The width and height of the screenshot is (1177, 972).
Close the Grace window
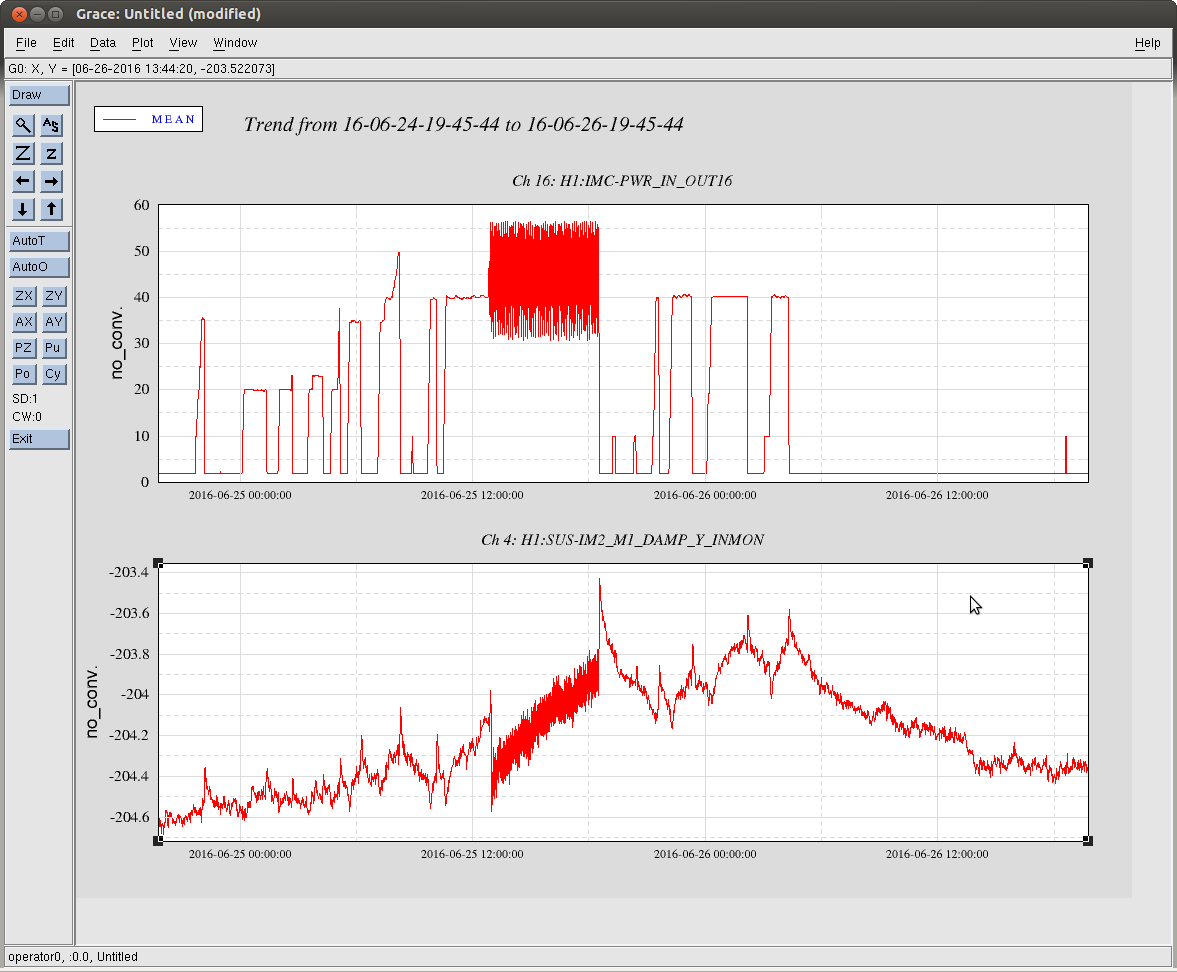pos(20,14)
